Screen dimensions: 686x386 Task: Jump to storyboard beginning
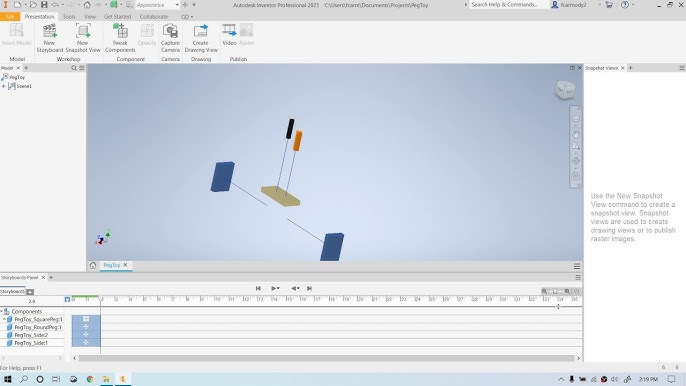click(x=258, y=288)
